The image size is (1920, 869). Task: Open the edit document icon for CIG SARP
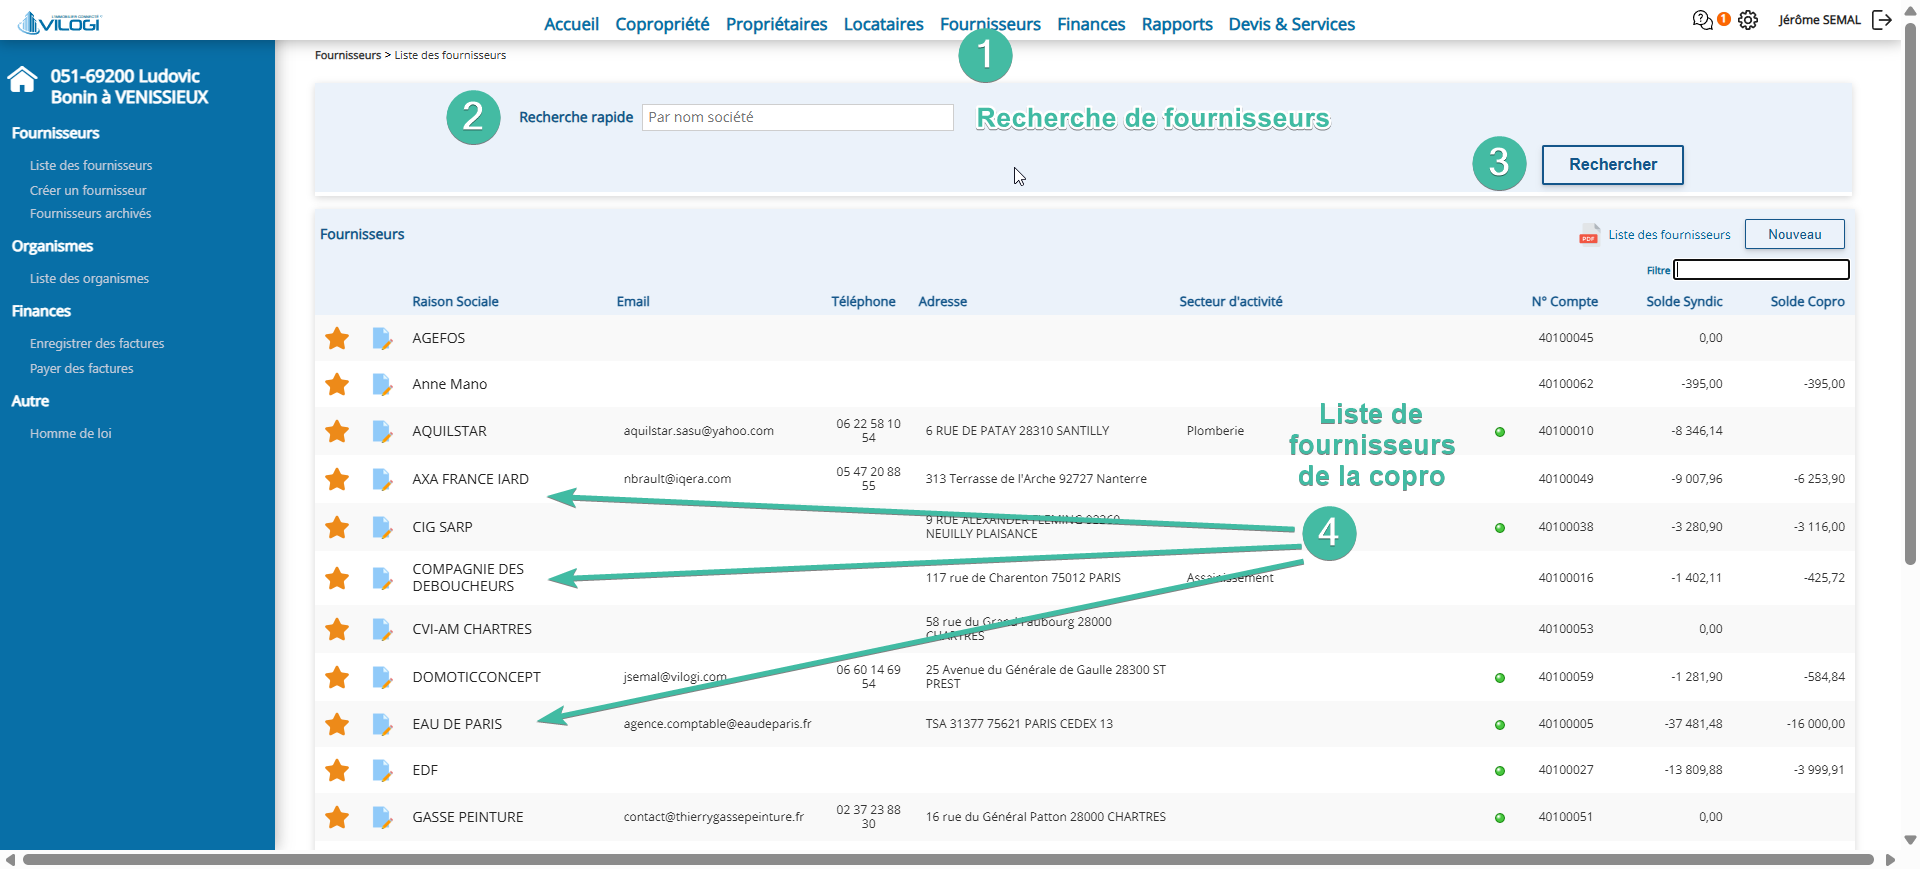click(382, 527)
